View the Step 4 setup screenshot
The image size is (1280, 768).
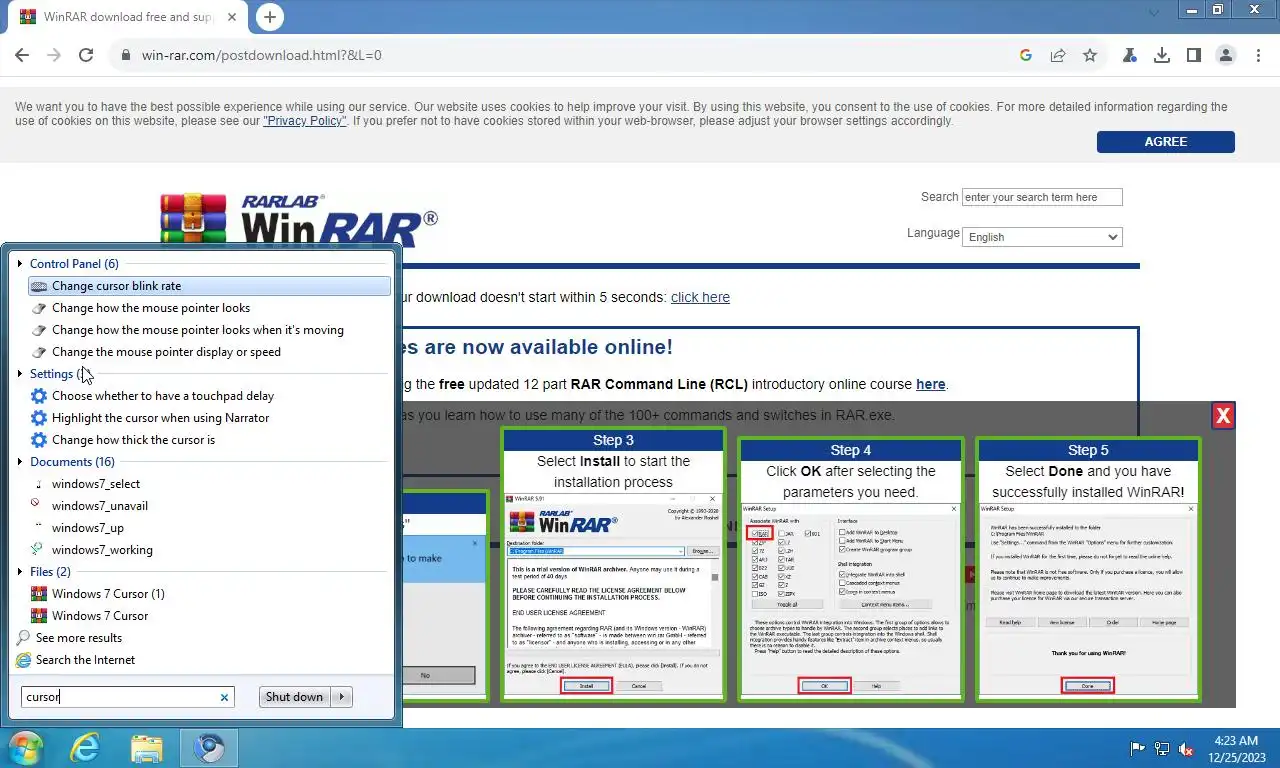(x=850, y=600)
